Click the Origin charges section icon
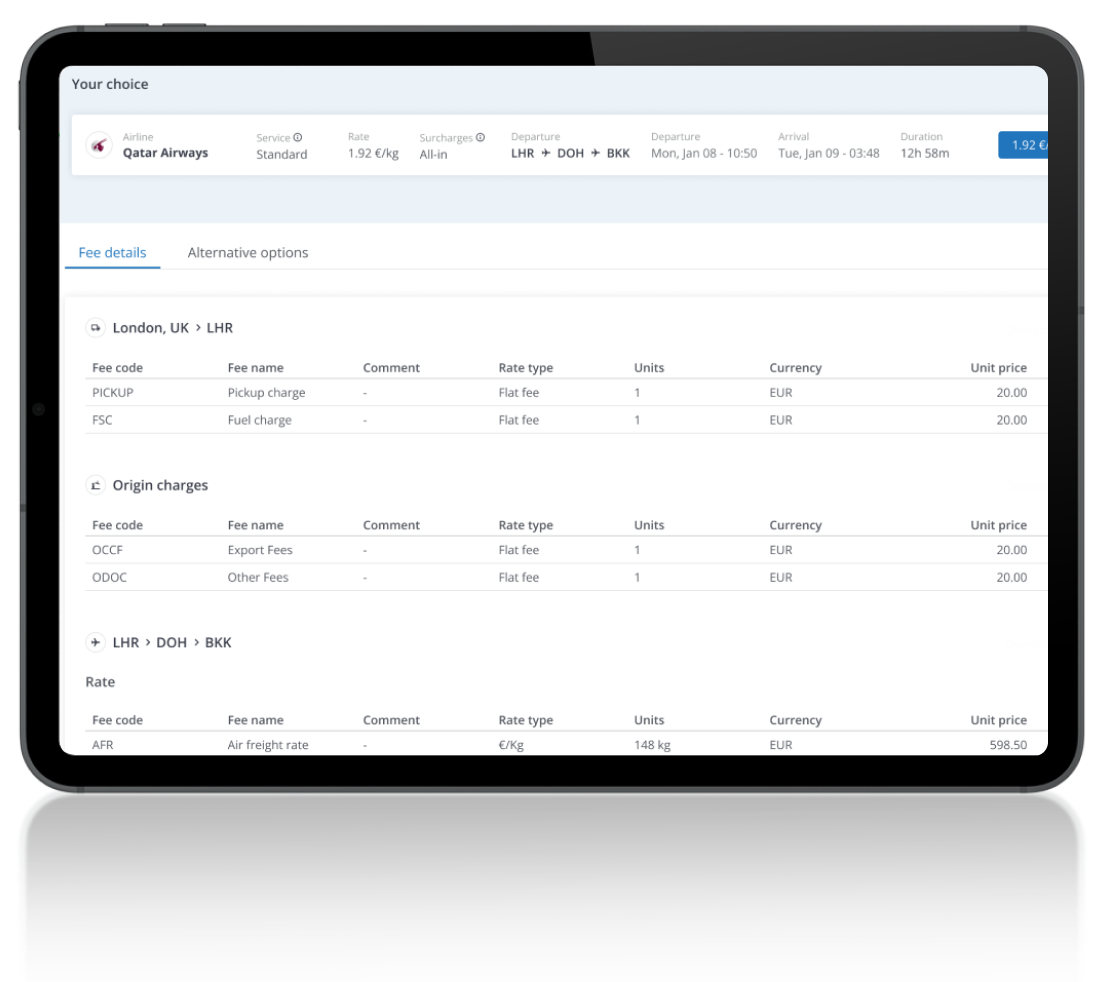 coord(96,485)
